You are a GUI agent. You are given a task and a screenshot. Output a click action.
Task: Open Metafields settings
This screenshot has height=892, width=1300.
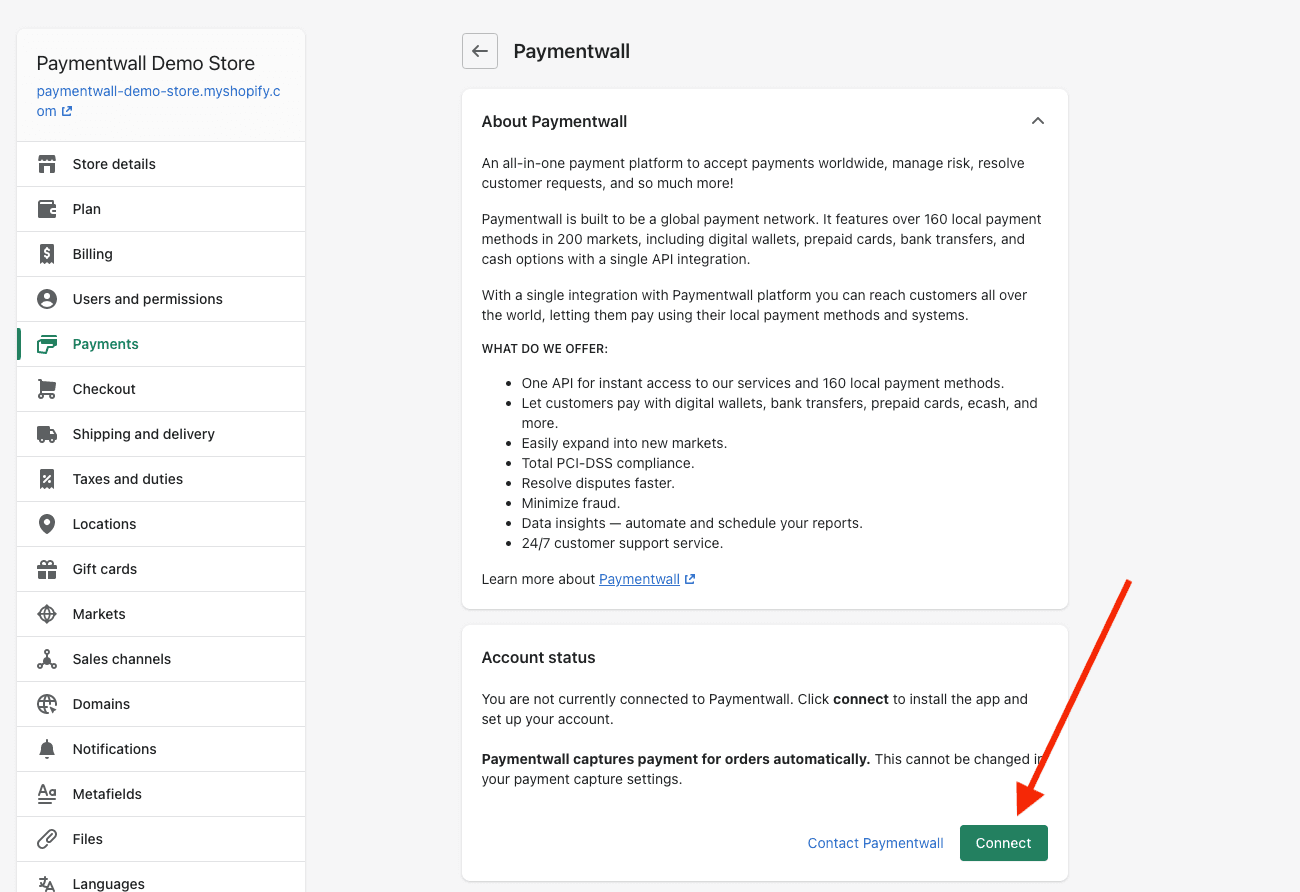161,794
